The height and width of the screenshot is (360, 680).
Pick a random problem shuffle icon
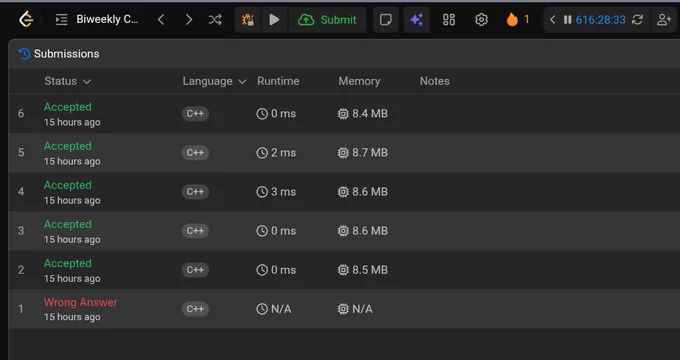pos(215,20)
